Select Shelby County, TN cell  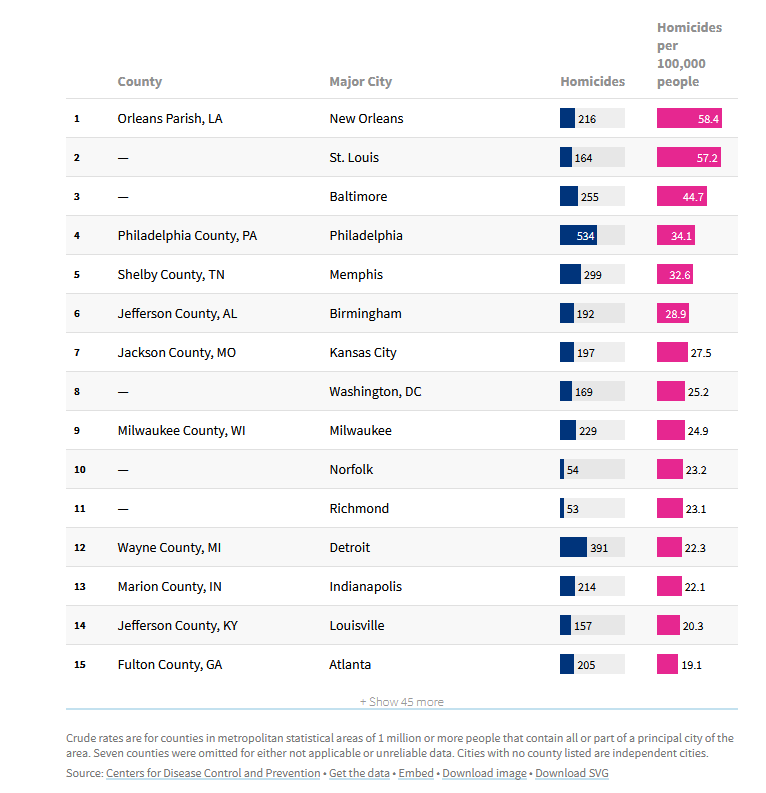(x=180, y=275)
